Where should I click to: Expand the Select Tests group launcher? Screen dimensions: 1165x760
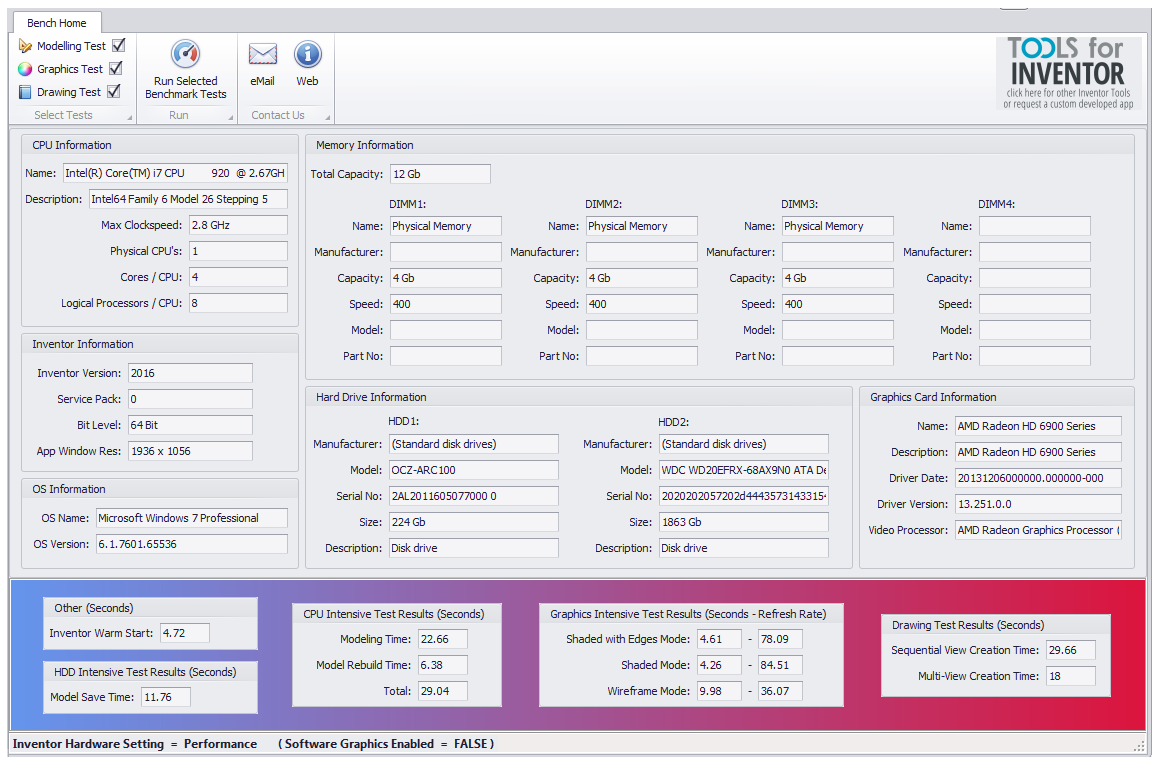click(x=129, y=117)
